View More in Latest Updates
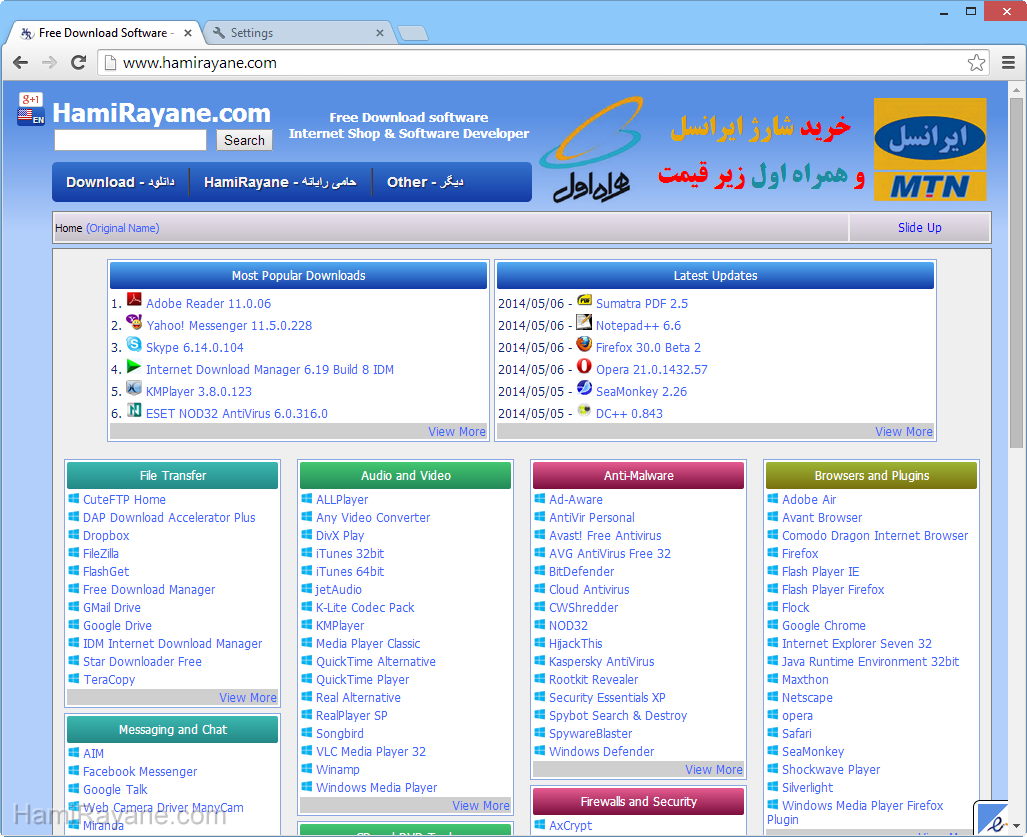This screenshot has height=837, width=1027. tap(904, 432)
